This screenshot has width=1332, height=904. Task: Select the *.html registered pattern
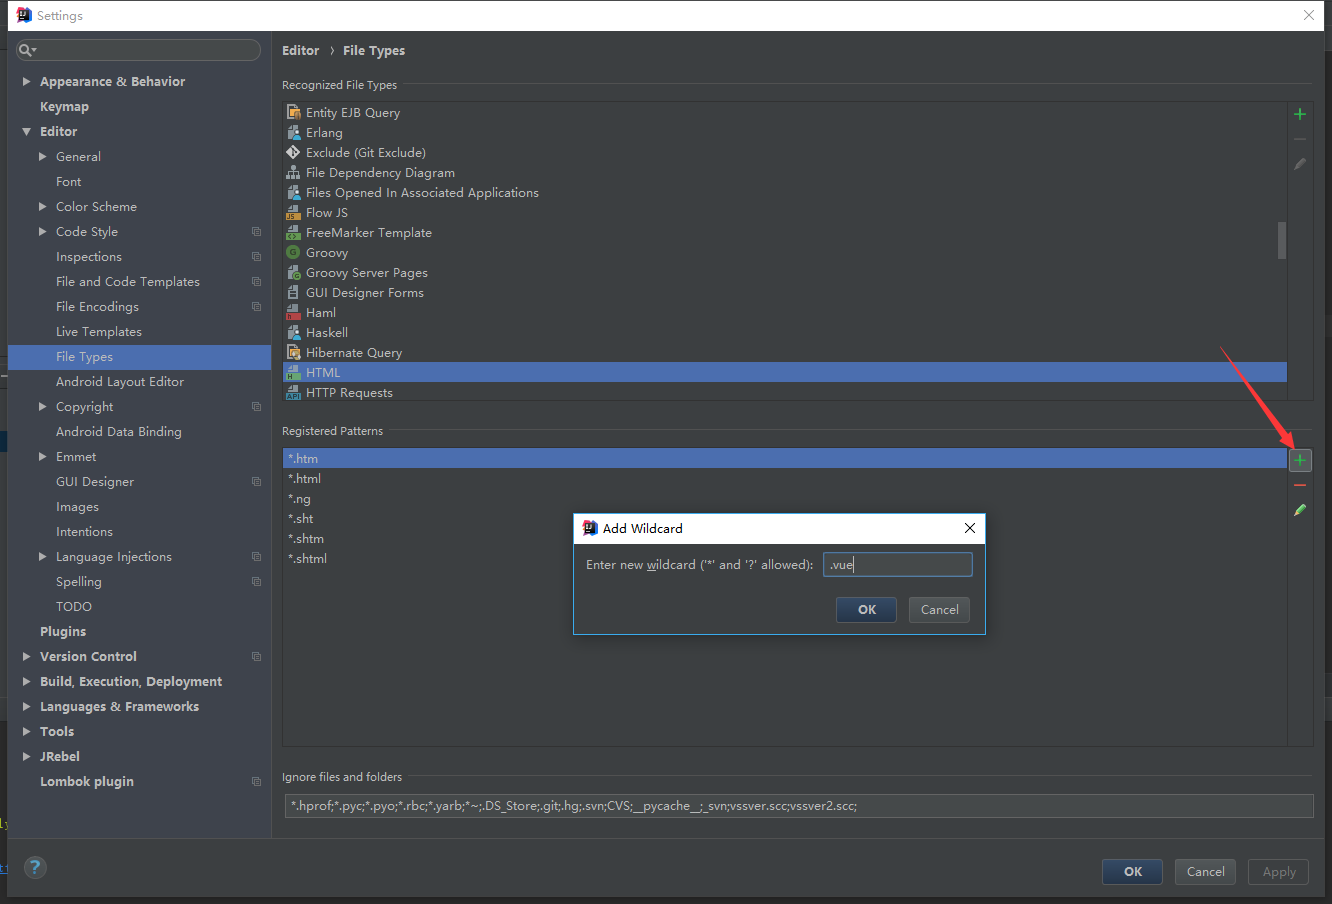[x=785, y=479]
